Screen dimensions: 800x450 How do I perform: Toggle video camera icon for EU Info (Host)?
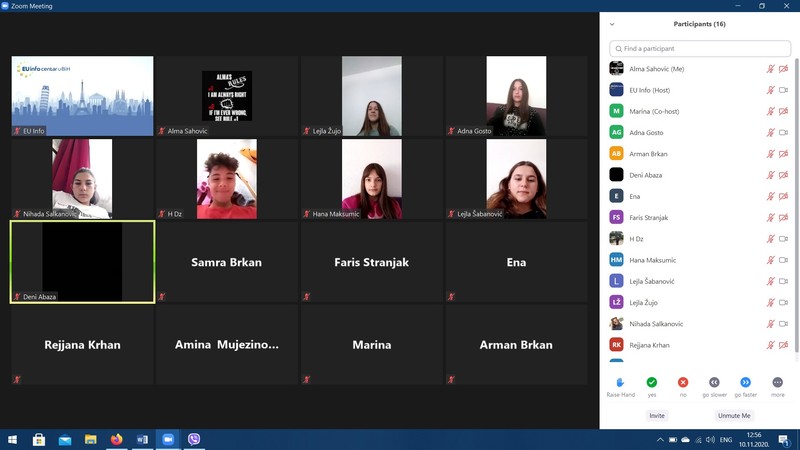point(783,90)
